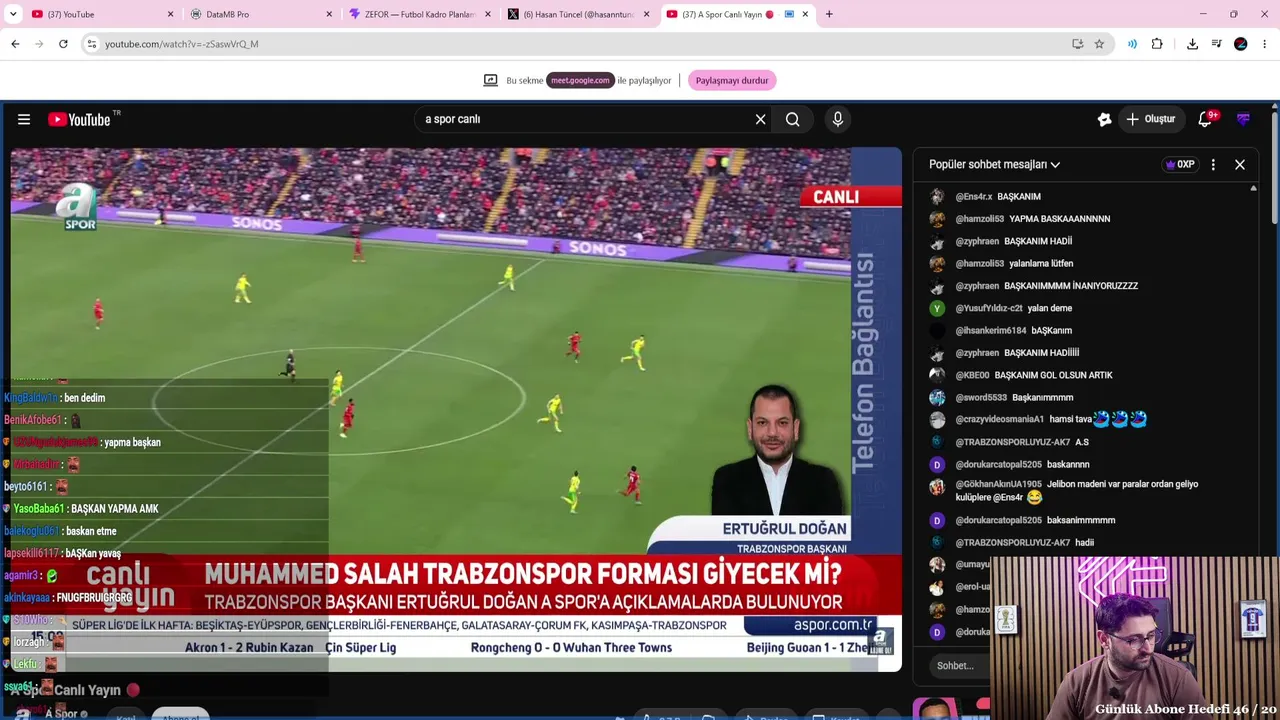This screenshot has width=1280, height=720.
Task: Click the 'YAPMA BASKAAANNNNN' chat message
Action: (1060, 219)
